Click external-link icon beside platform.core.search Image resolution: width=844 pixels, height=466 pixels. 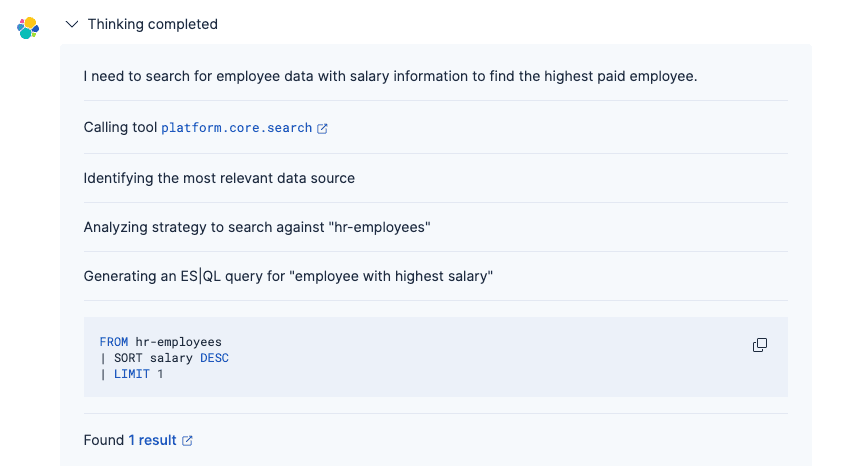[x=322, y=128]
